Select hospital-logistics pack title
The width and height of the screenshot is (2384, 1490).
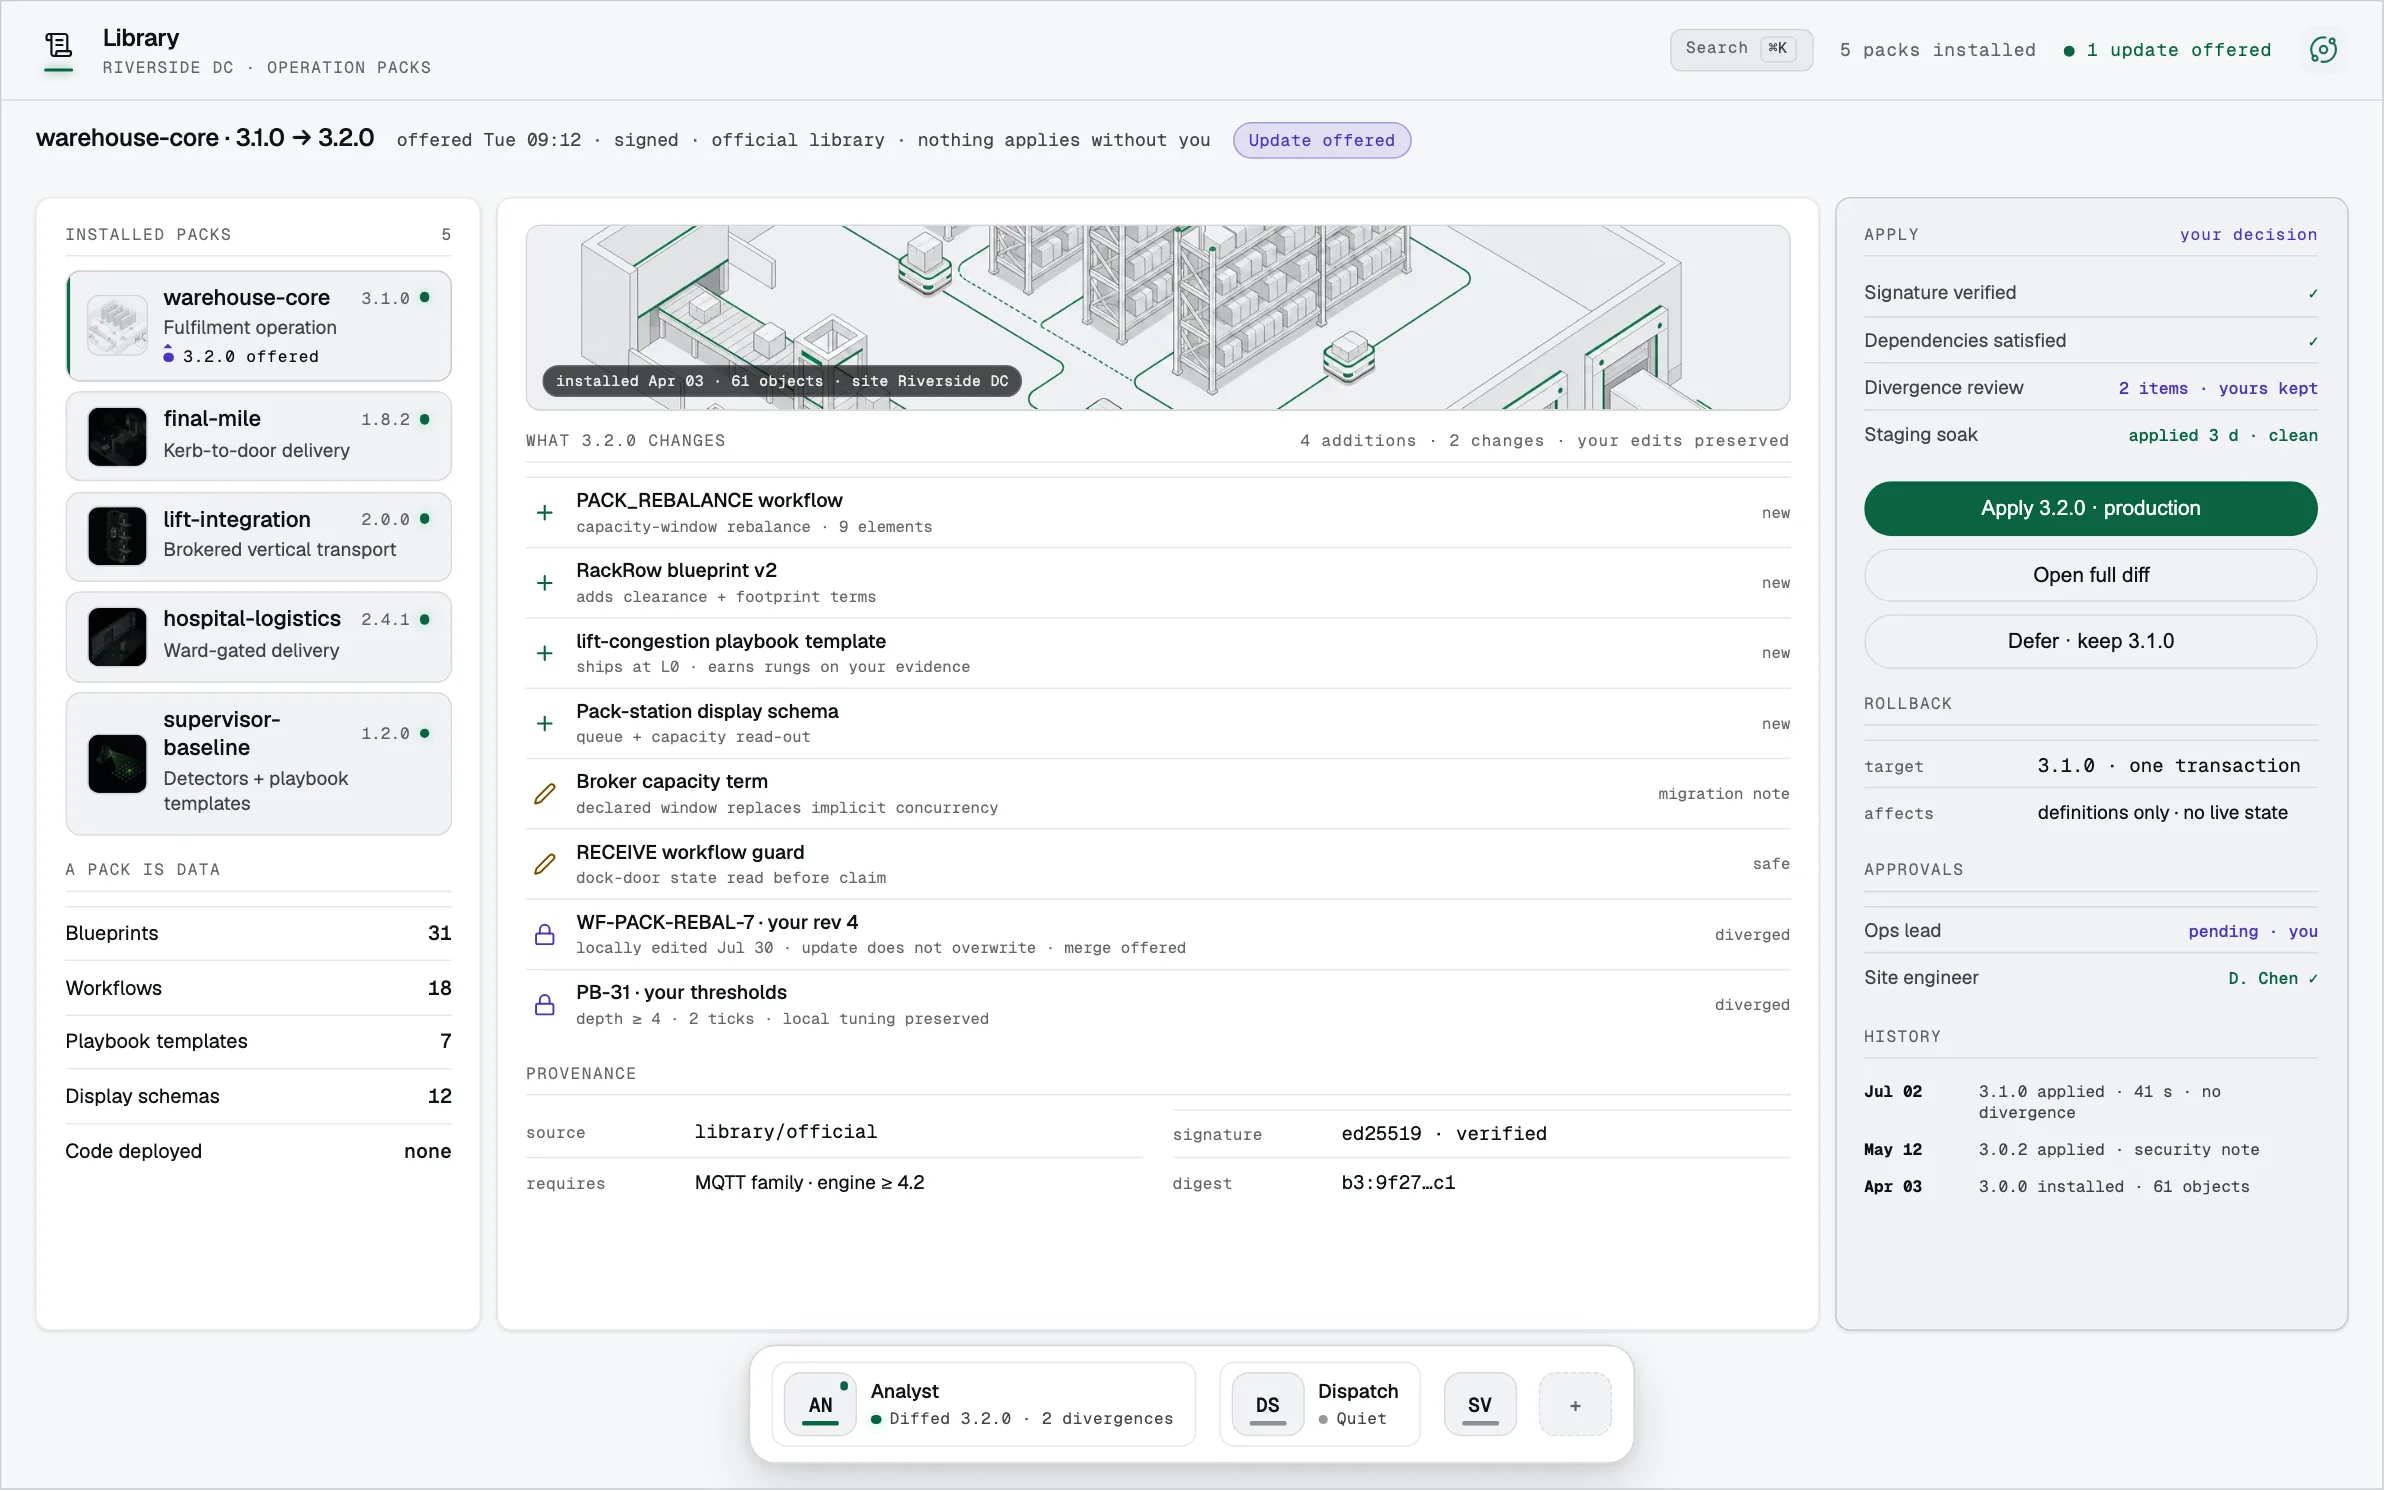[x=252, y=619]
